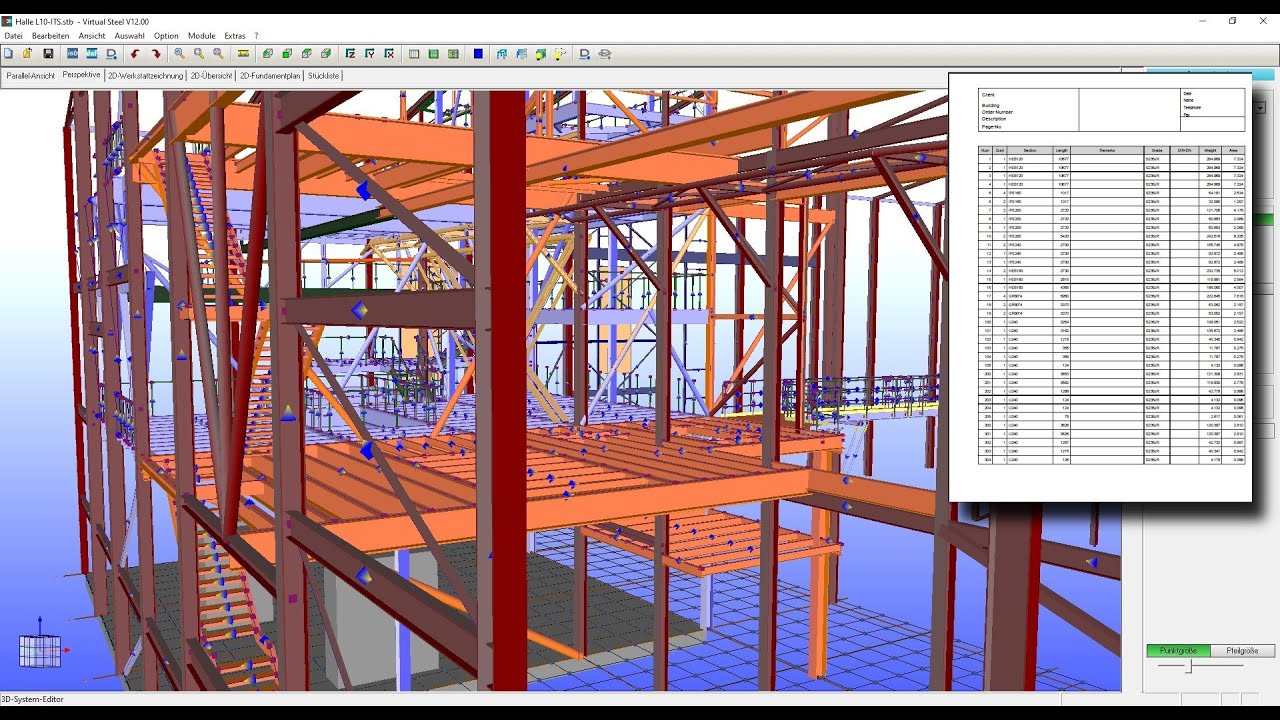The height and width of the screenshot is (720, 1280).
Task: Open the Auswahl menu
Action: [x=130, y=36]
